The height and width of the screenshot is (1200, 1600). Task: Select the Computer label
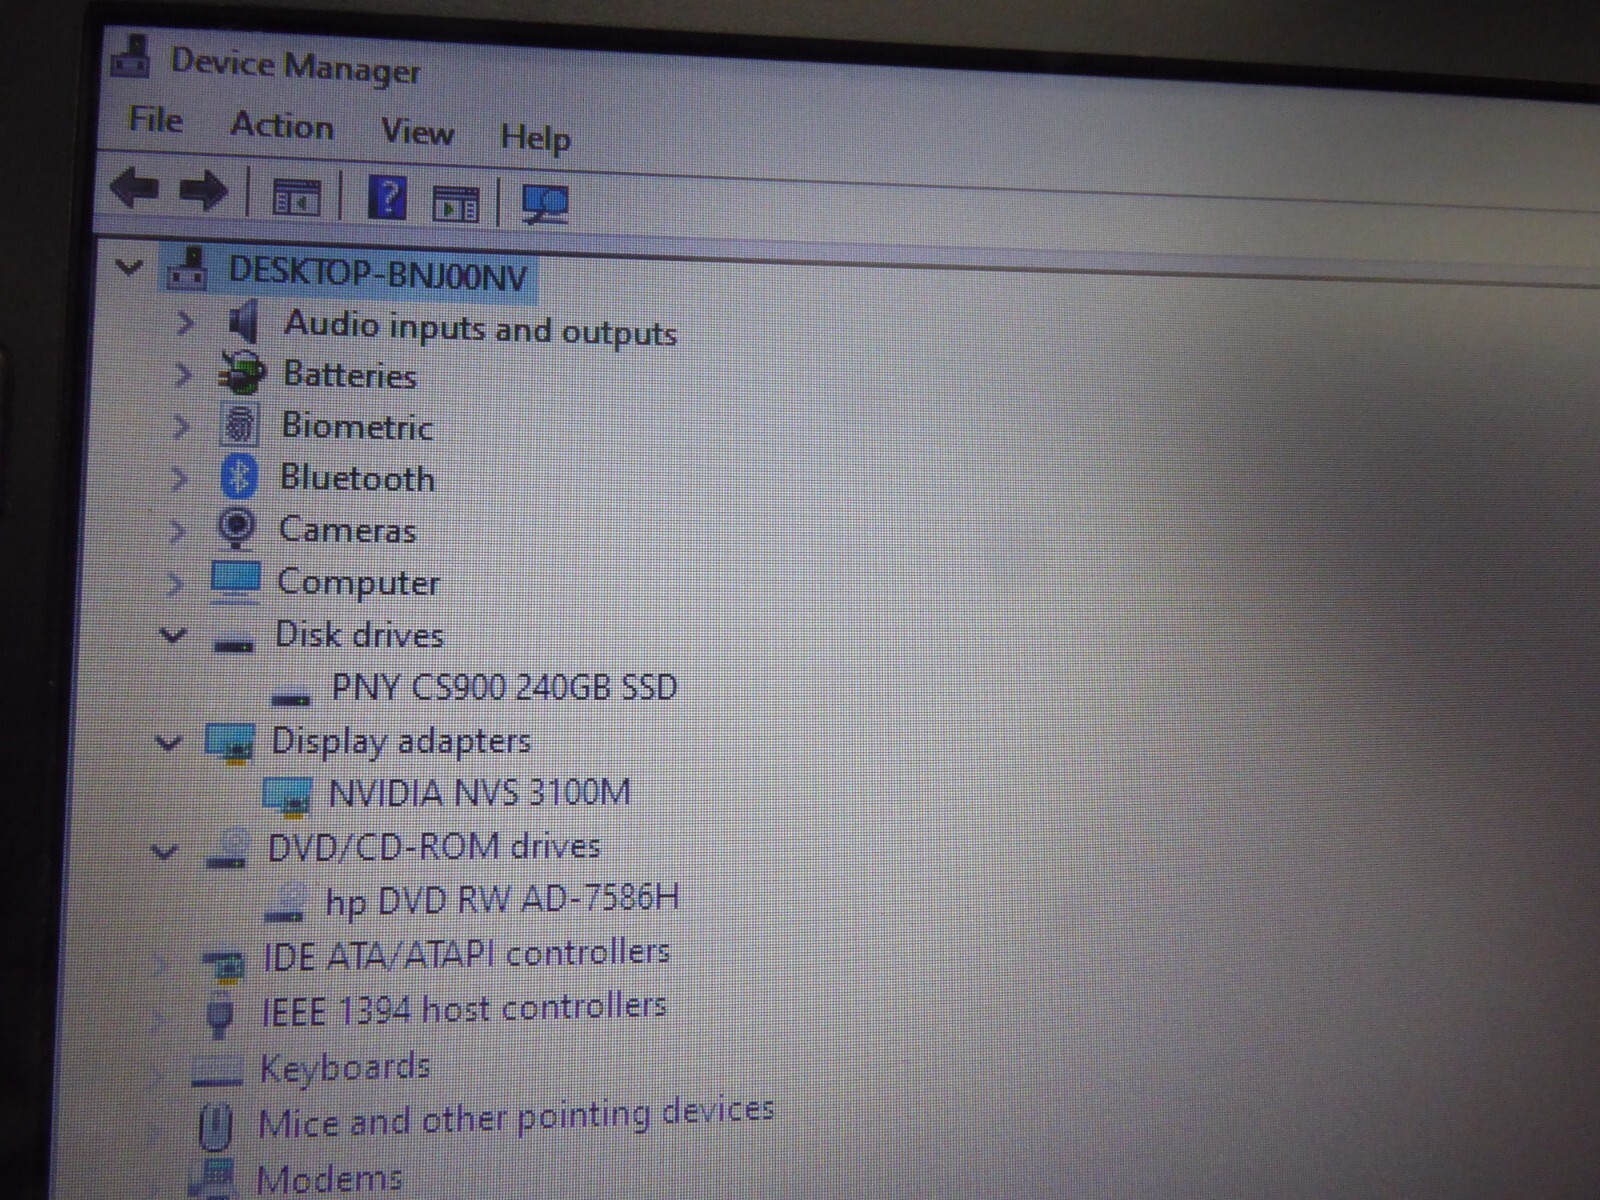tap(358, 583)
